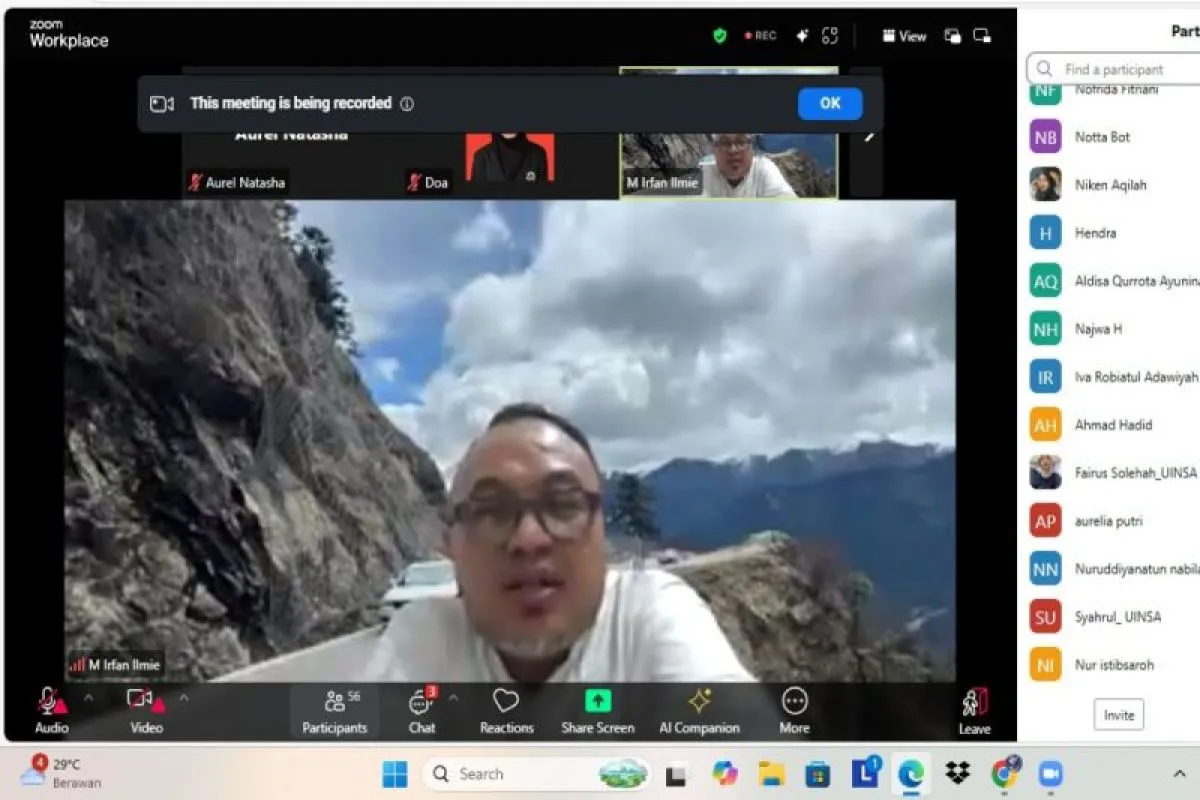This screenshot has height=800, width=1200.
Task: Expand audio options arrow beside Audio
Action: [x=88, y=698]
